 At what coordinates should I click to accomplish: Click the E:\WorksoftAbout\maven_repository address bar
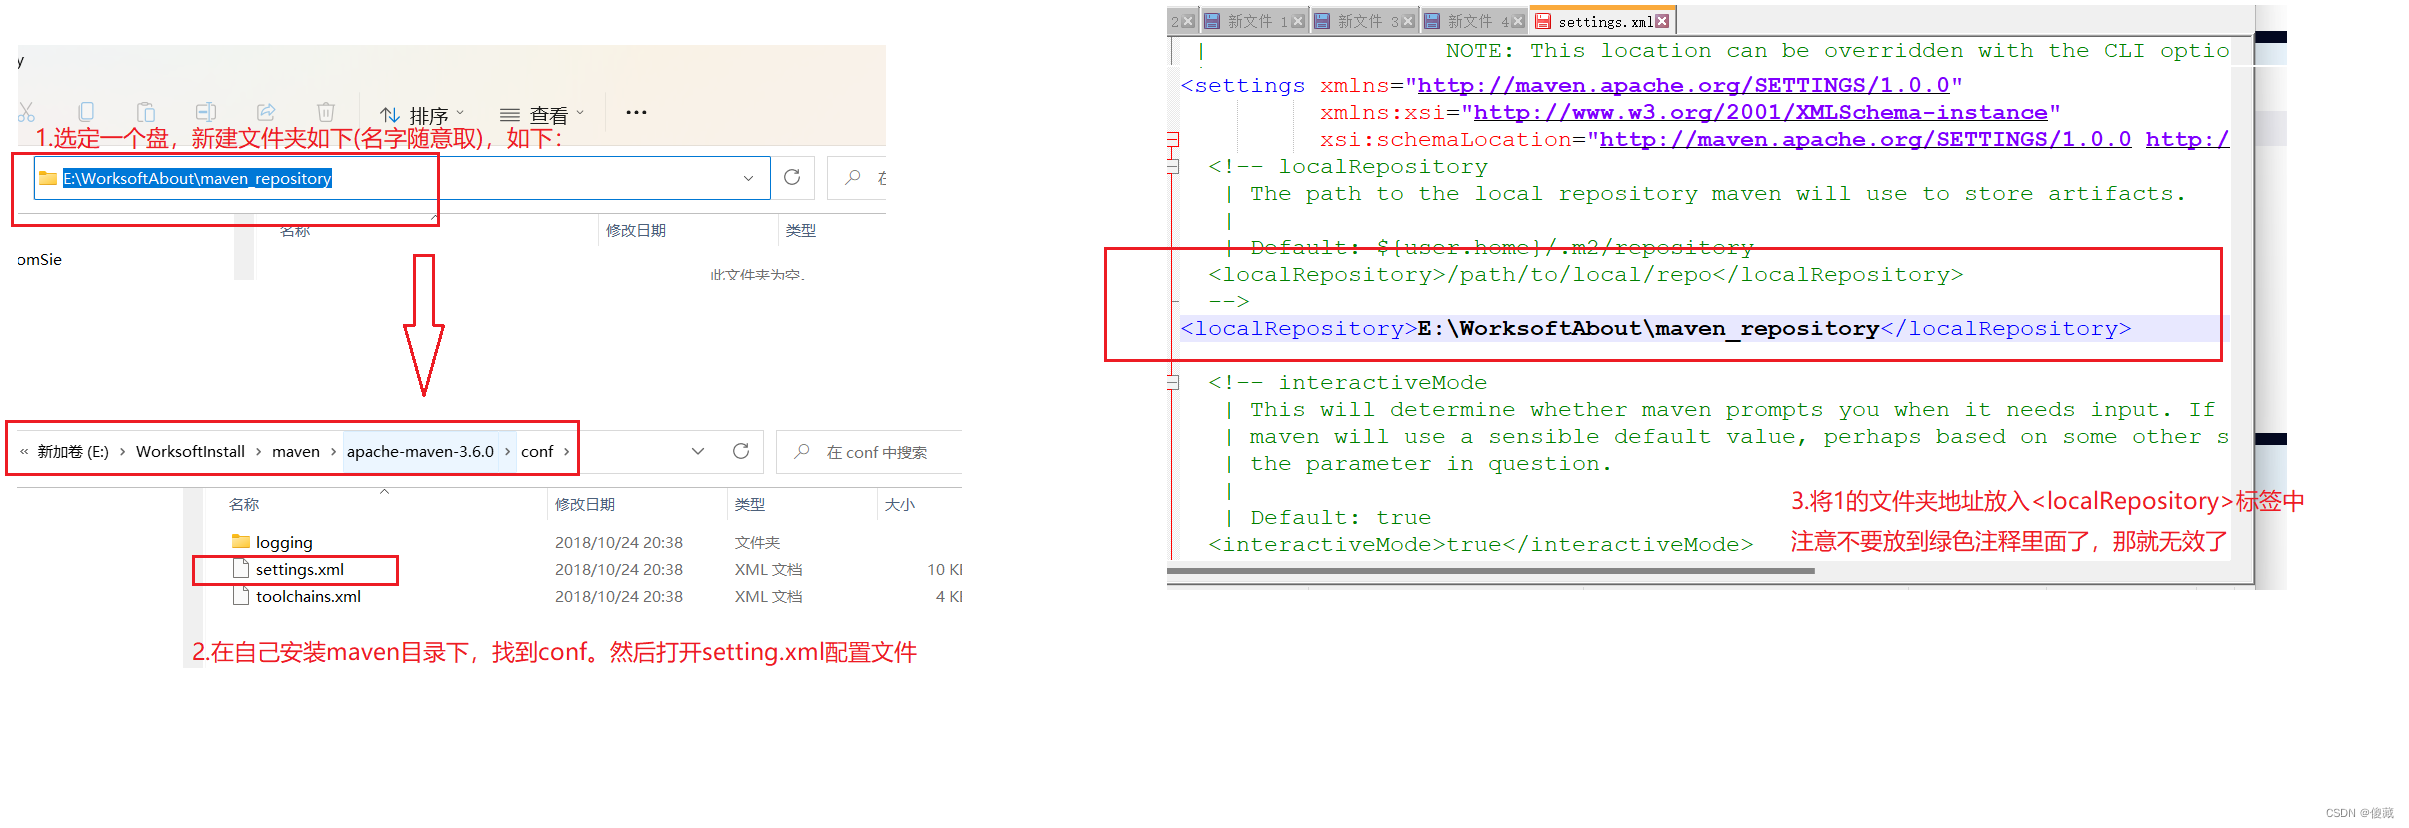402,178
